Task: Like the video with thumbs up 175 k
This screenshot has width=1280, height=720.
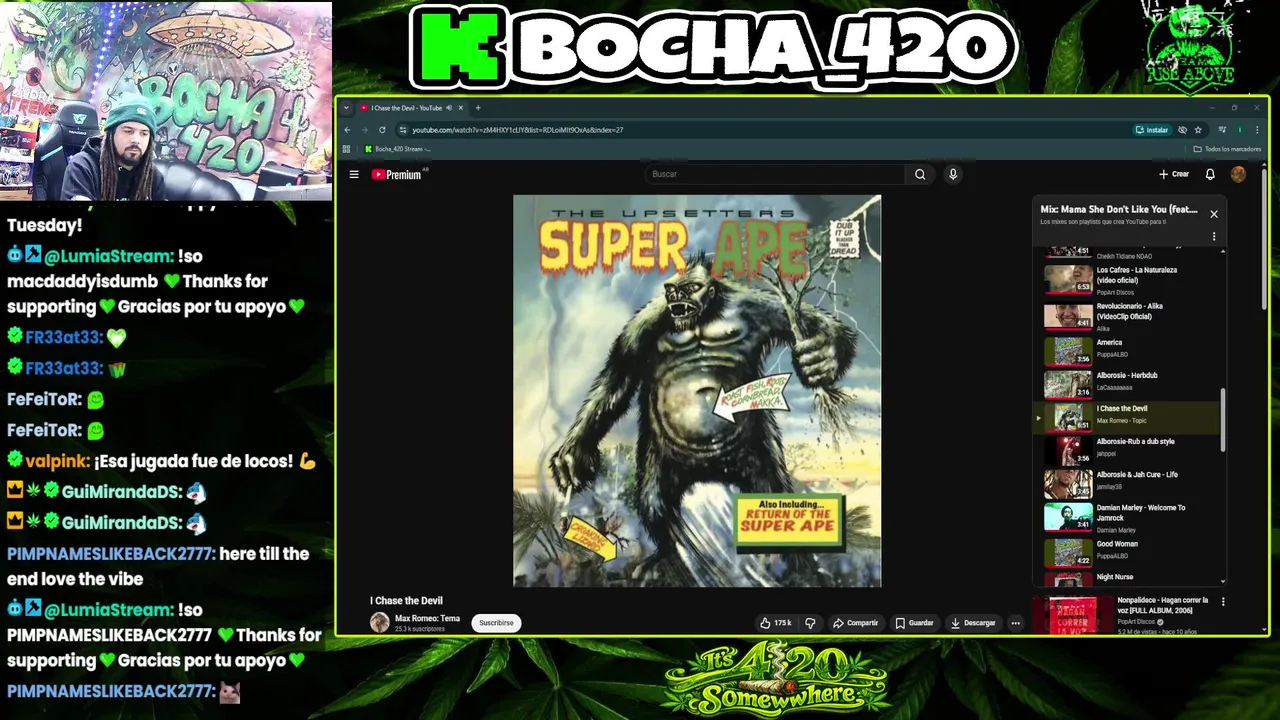Action: (775, 623)
